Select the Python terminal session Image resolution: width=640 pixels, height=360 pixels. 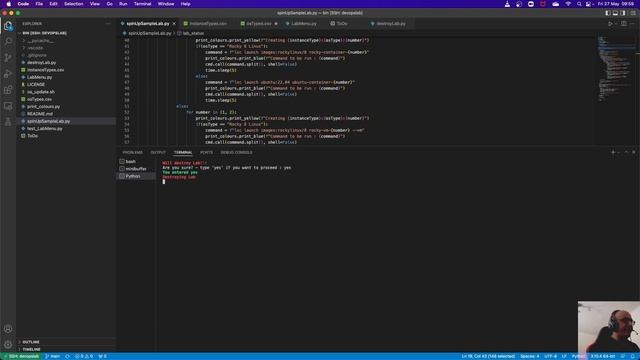136,176
